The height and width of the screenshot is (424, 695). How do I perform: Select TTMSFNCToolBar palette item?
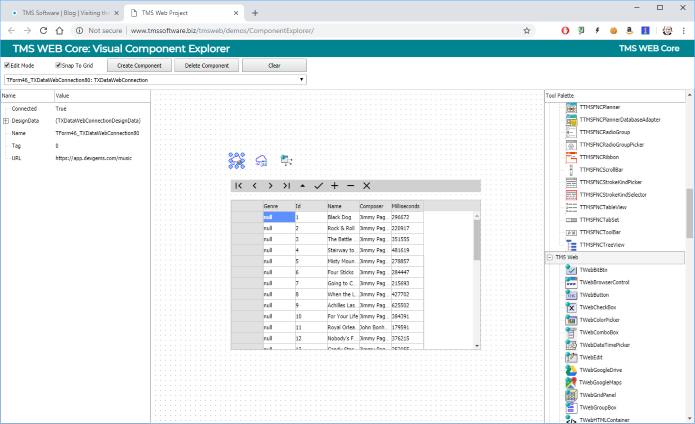600,232
